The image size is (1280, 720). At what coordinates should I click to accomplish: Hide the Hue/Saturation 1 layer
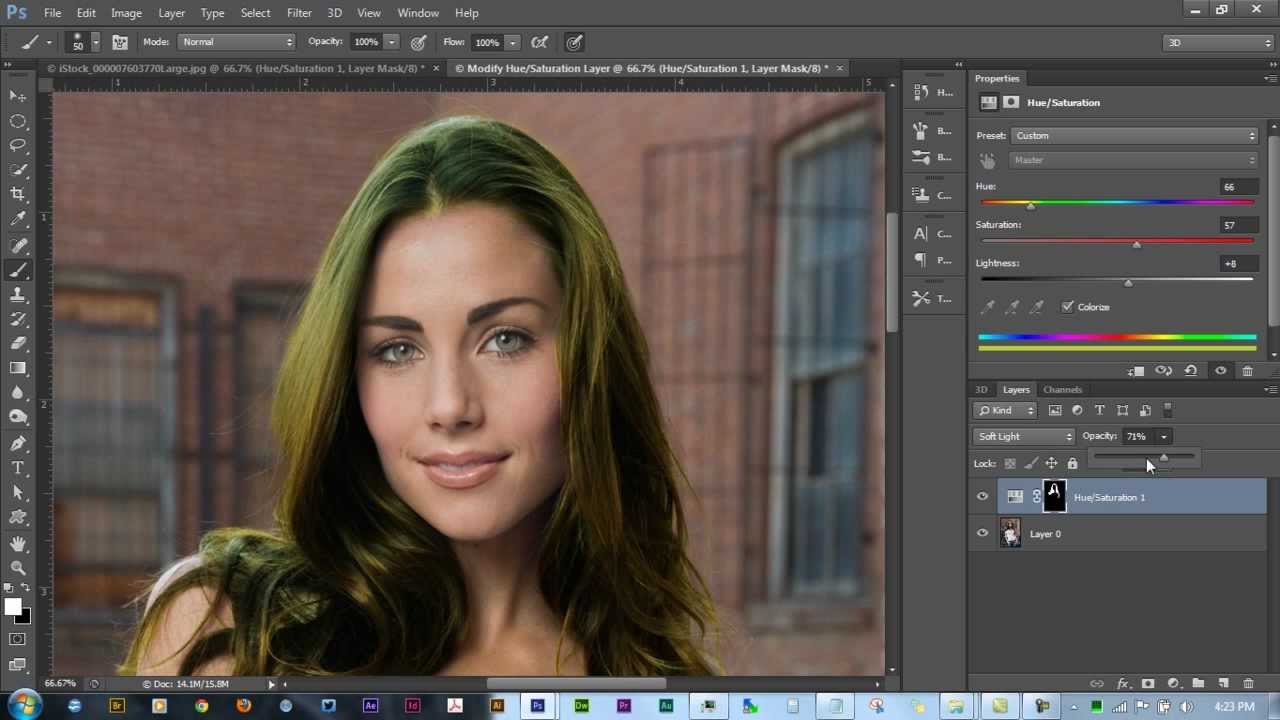(982, 496)
